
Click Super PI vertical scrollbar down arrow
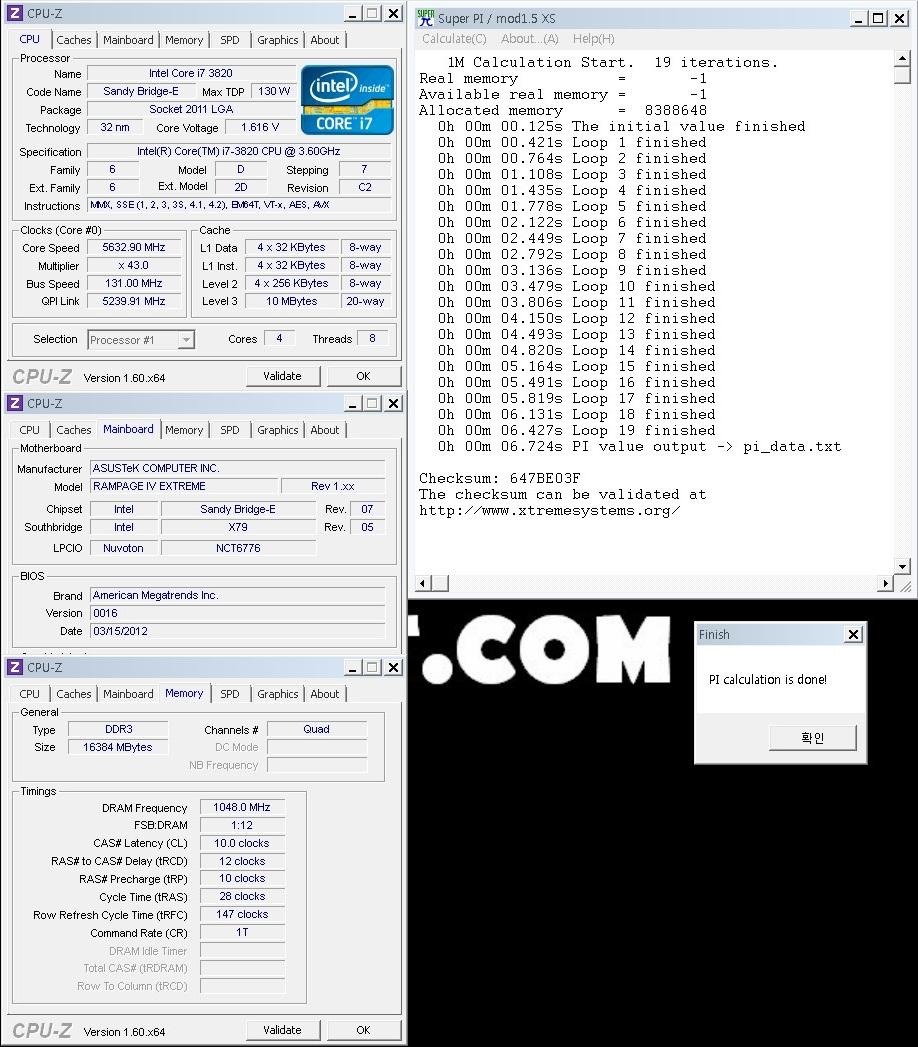click(x=902, y=567)
